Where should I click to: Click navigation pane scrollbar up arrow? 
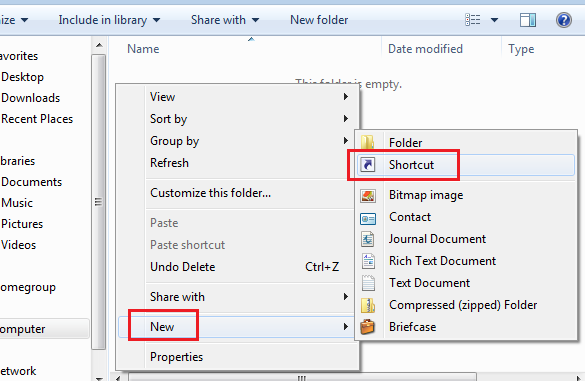[x=99, y=46]
